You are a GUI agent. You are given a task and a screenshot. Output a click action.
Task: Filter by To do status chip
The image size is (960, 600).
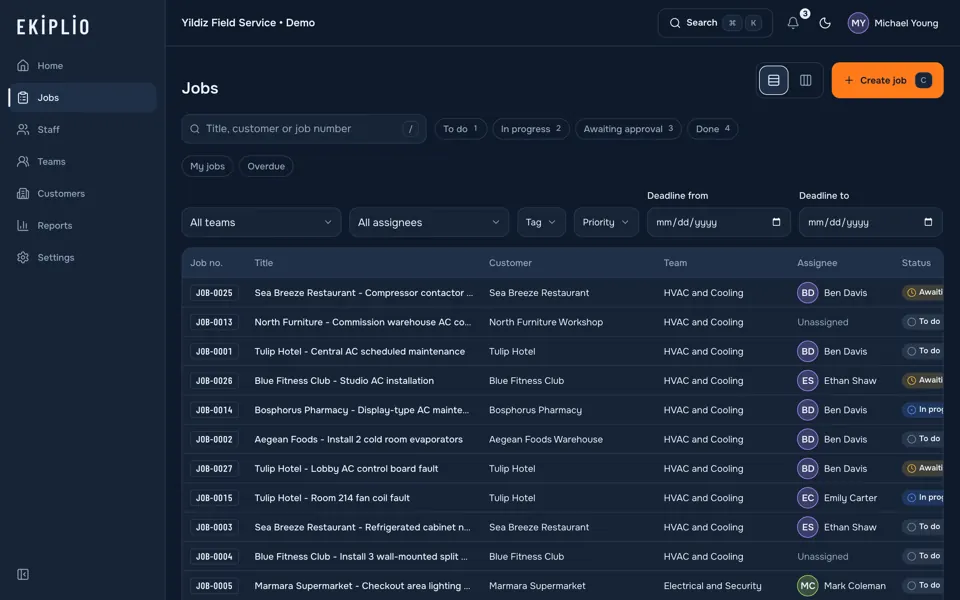tap(460, 129)
